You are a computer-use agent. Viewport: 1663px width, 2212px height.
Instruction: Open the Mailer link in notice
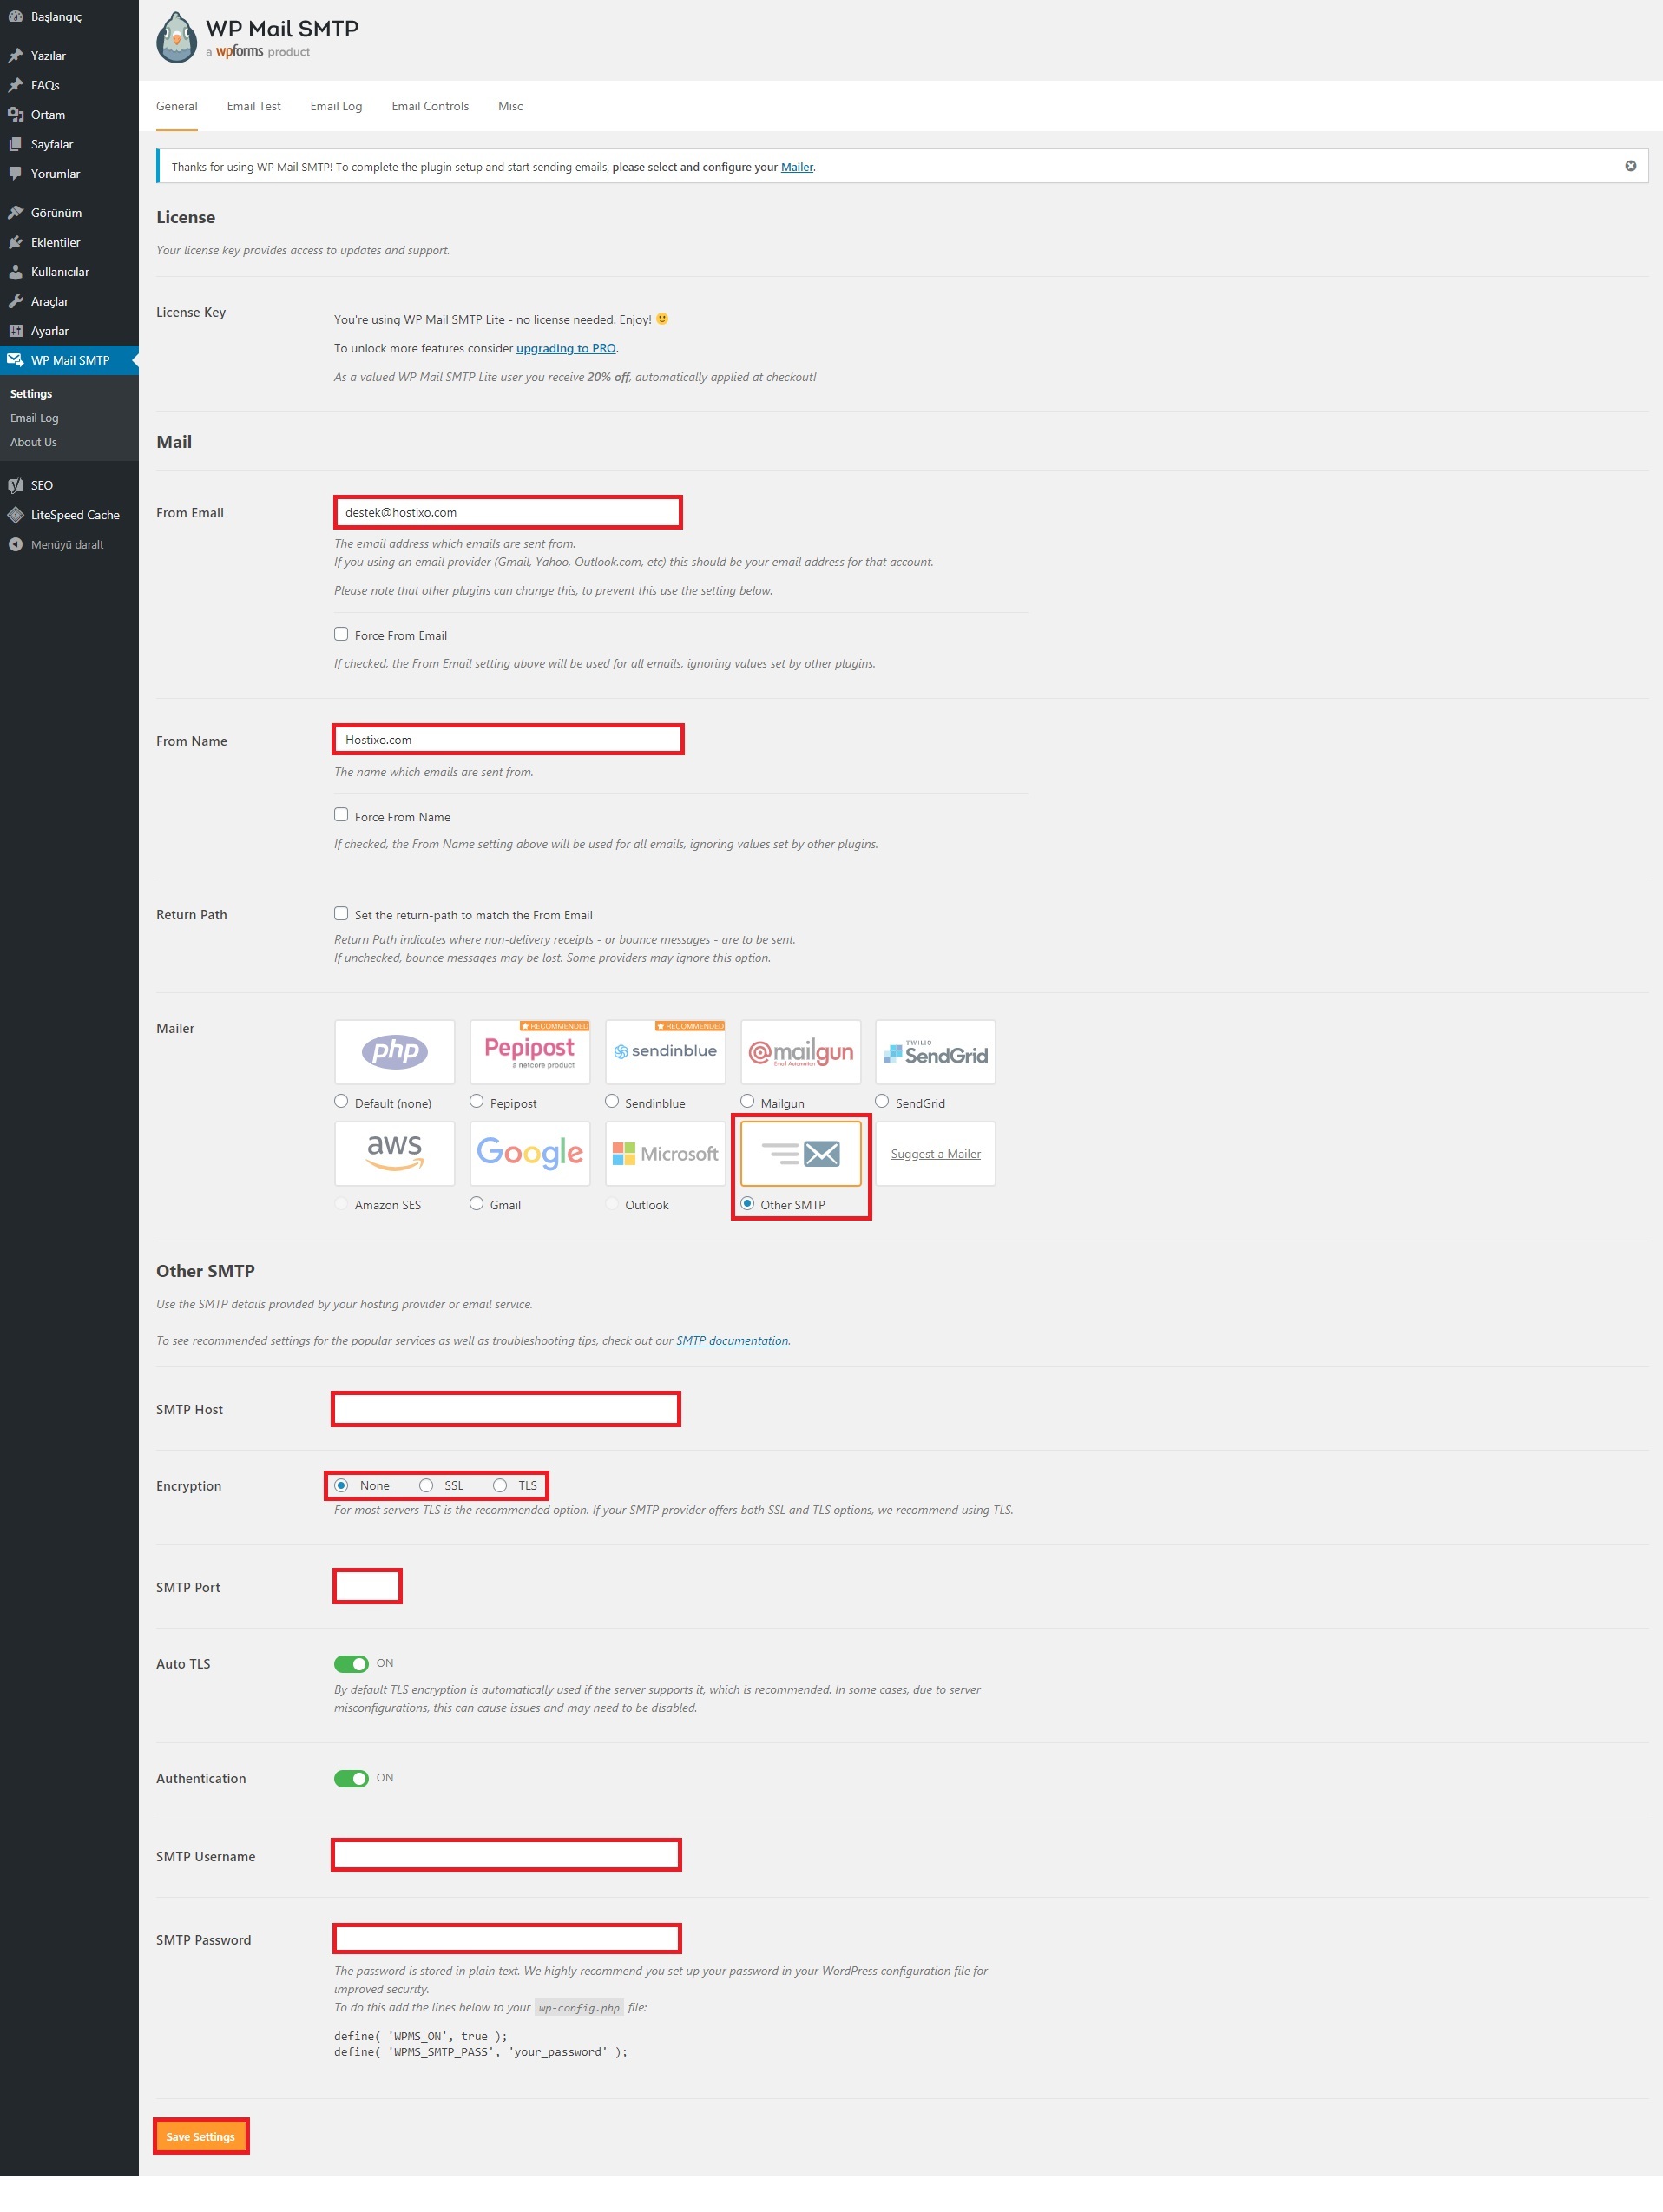[x=797, y=167]
